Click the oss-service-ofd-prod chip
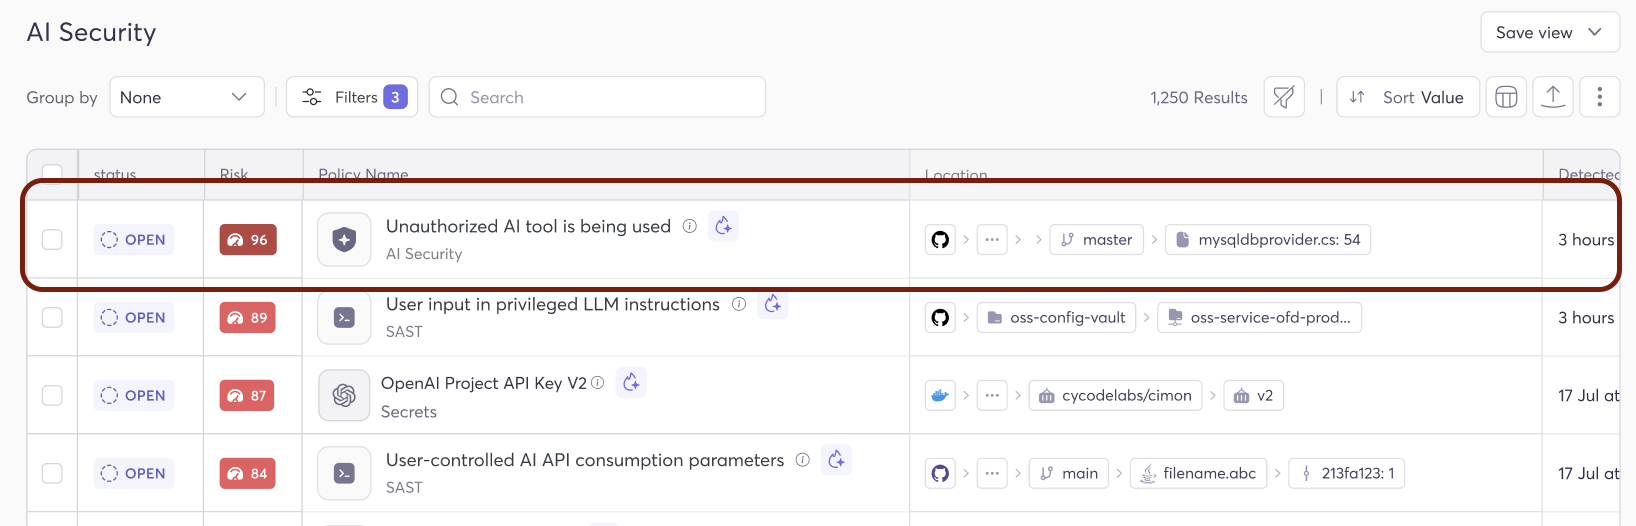The width and height of the screenshot is (1636, 526). point(1259,318)
